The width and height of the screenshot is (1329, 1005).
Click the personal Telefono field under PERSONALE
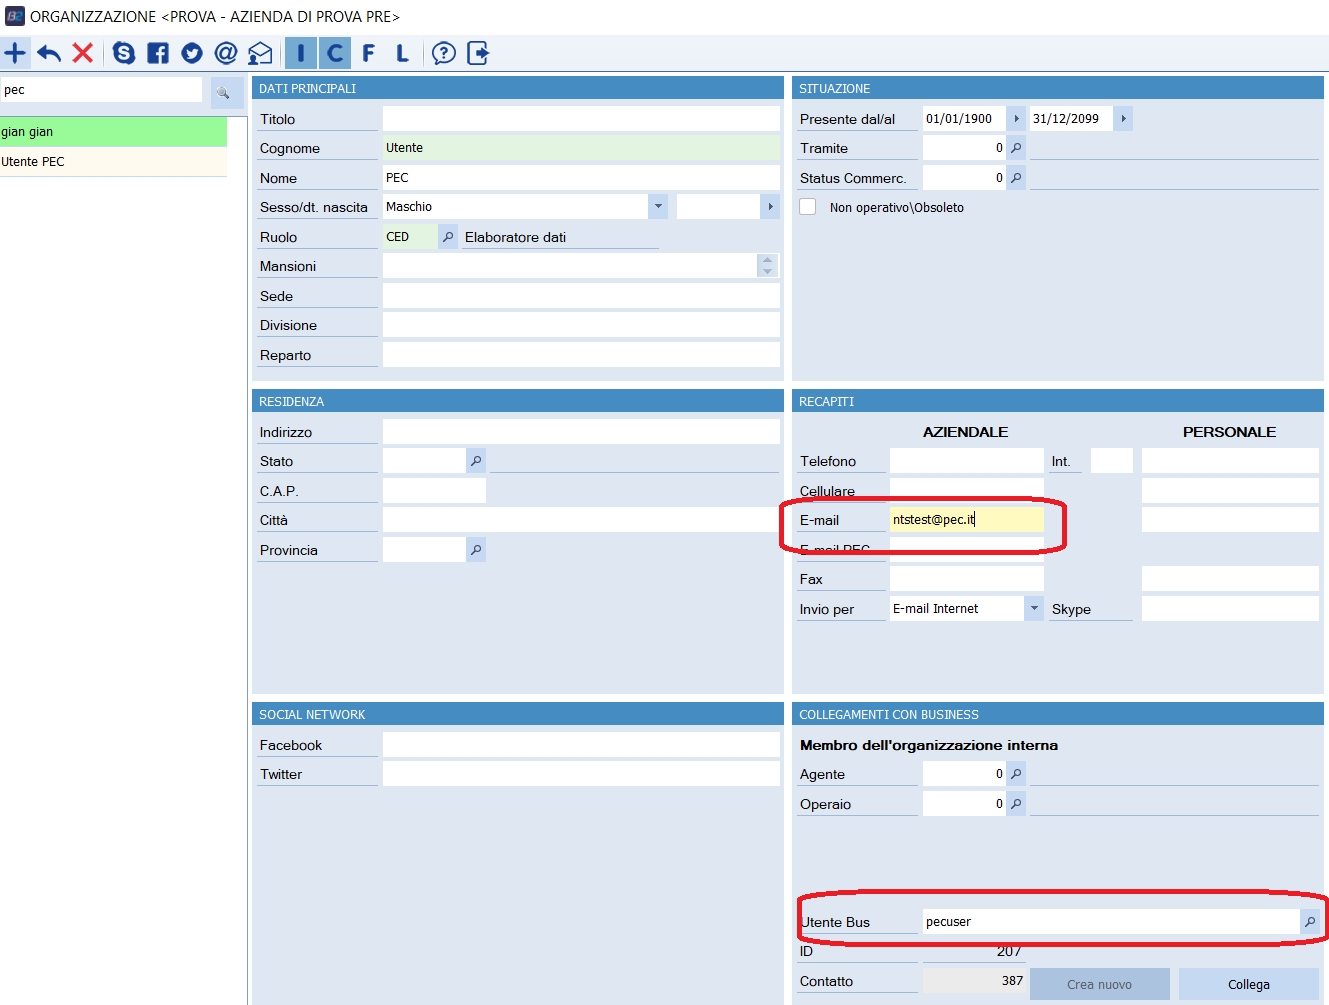pyautogui.click(x=1230, y=461)
